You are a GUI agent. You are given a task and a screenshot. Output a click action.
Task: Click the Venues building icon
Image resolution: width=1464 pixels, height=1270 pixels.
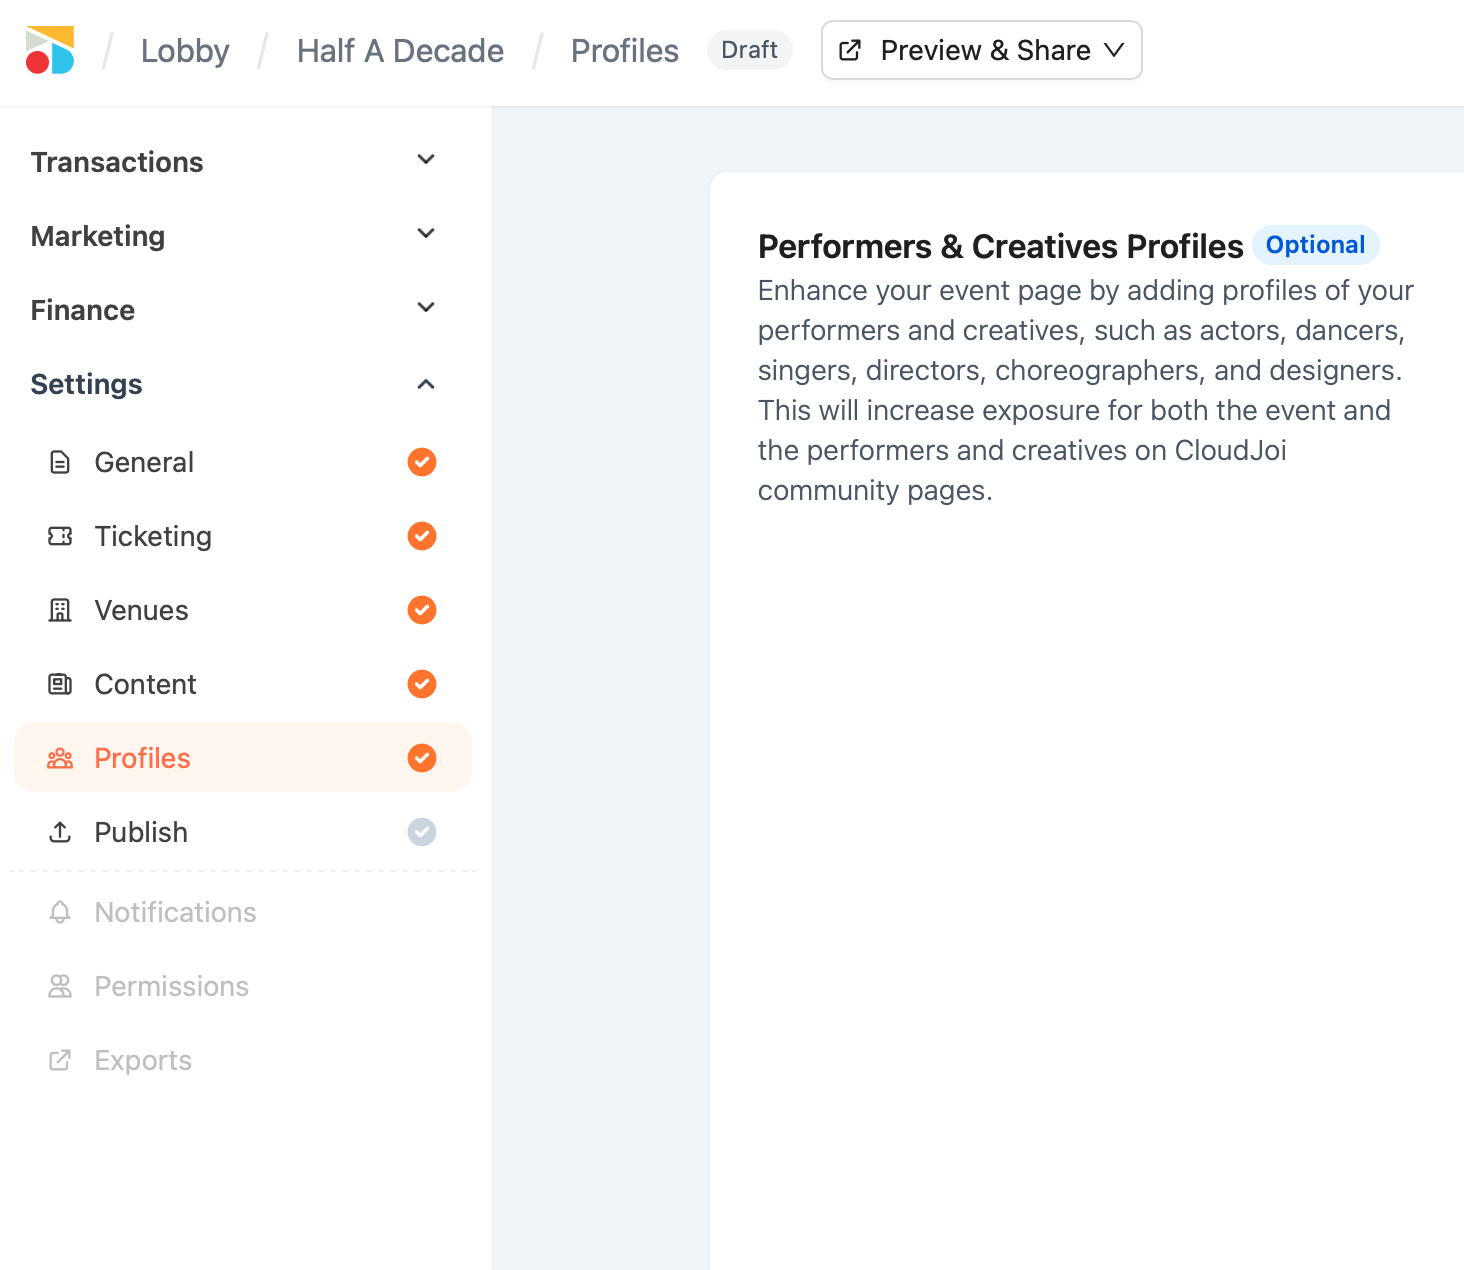60,610
